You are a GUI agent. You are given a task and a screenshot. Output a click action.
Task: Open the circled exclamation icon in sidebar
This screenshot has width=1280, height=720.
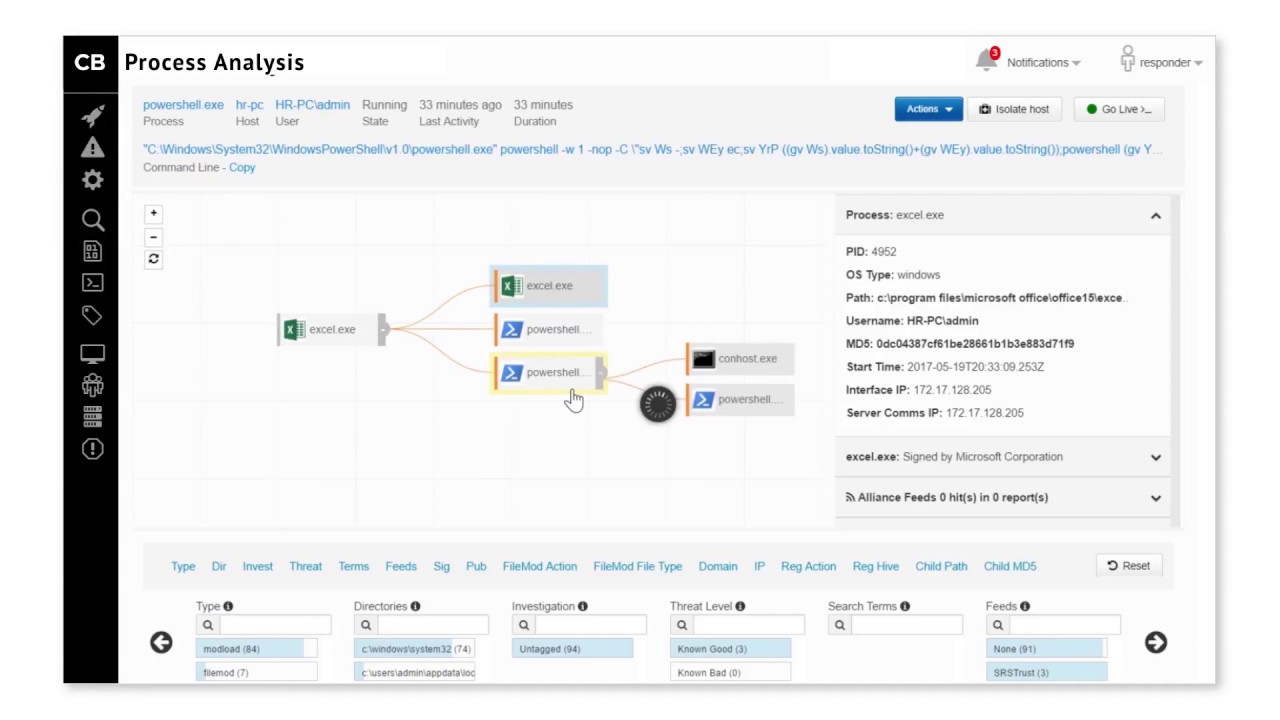point(93,449)
